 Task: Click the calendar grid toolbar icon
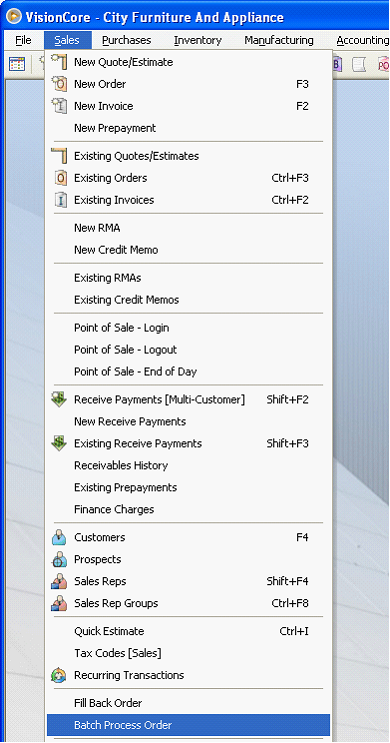[17, 64]
